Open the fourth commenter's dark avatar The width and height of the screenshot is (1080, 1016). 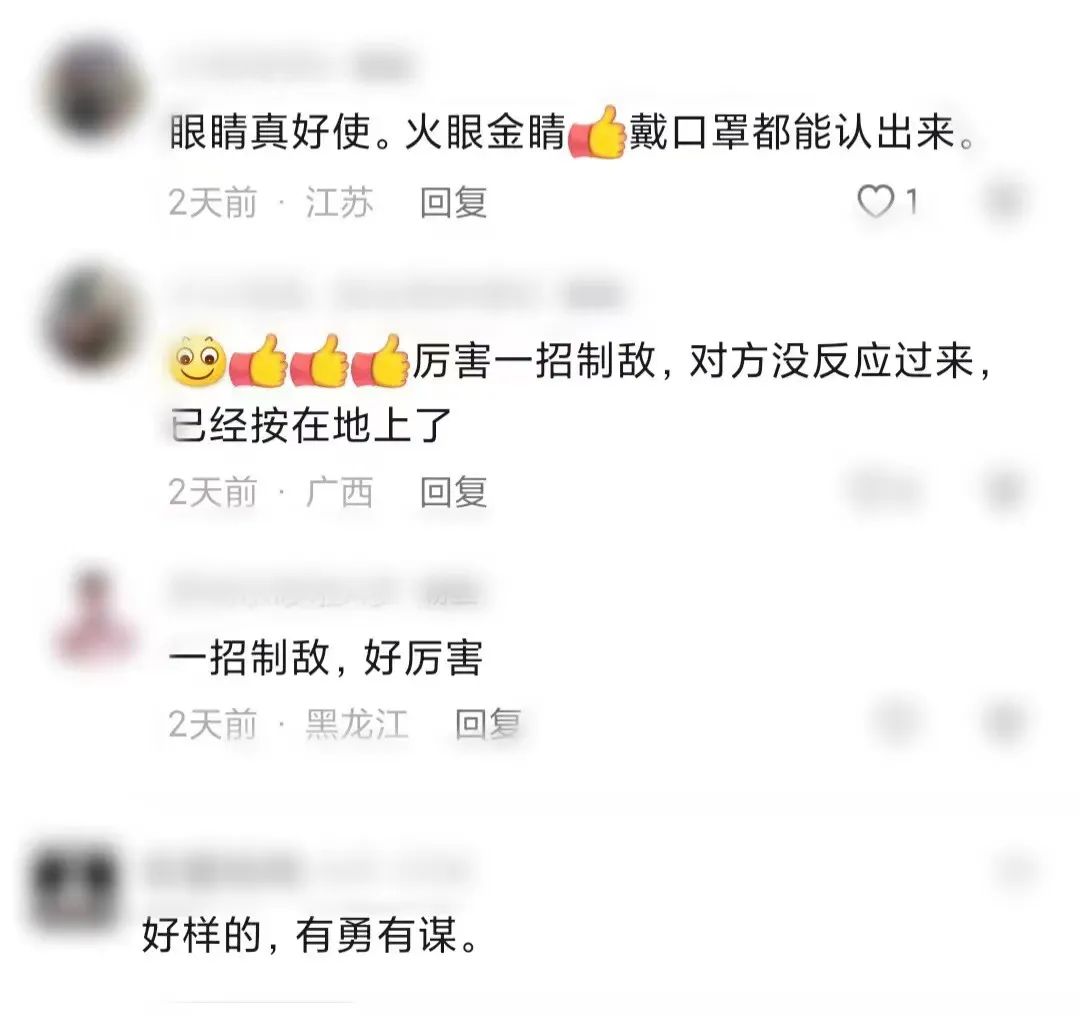tap(76, 890)
